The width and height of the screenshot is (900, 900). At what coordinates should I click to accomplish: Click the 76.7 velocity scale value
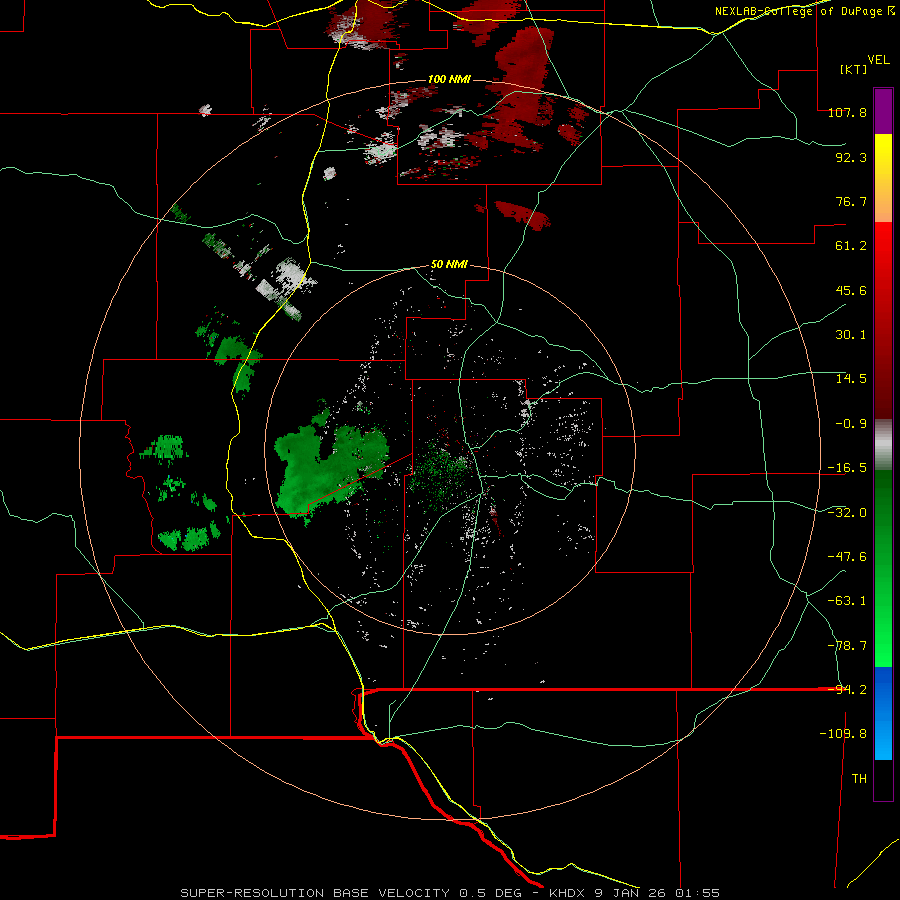click(851, 201)
